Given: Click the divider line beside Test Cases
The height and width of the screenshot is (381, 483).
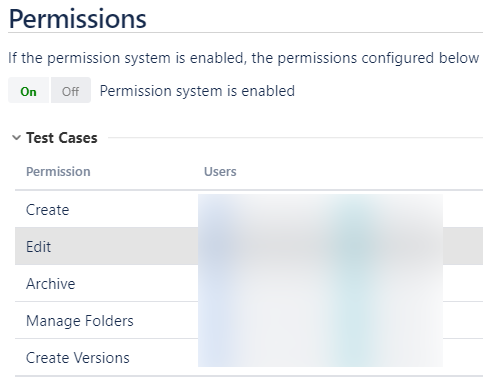Looking at the screenshot, I should pyautogui.click(x=295, y=137).
